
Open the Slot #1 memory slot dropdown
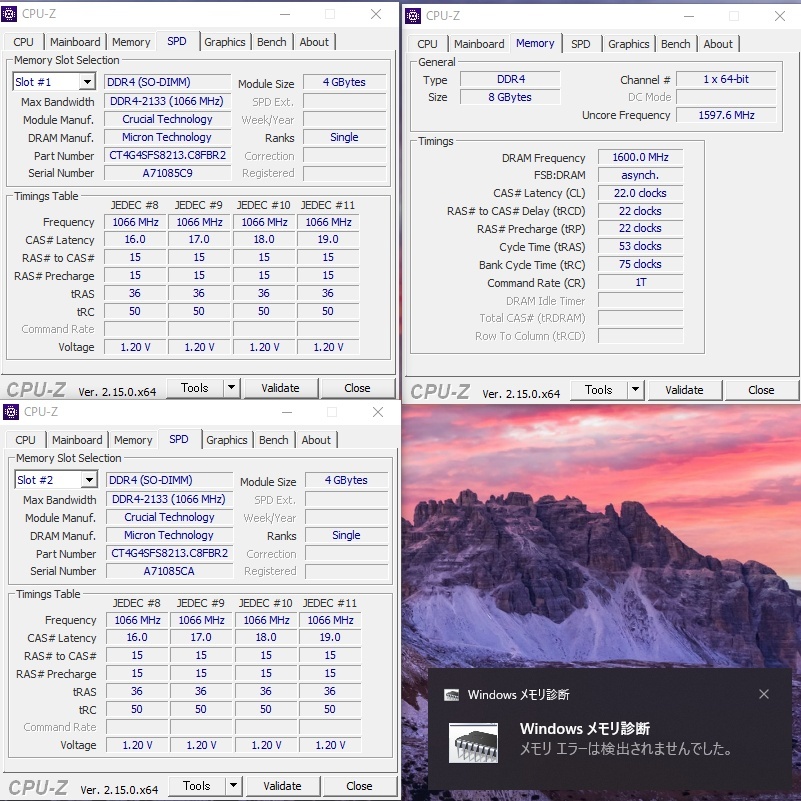pyautogui.click(x=87, y=82)
